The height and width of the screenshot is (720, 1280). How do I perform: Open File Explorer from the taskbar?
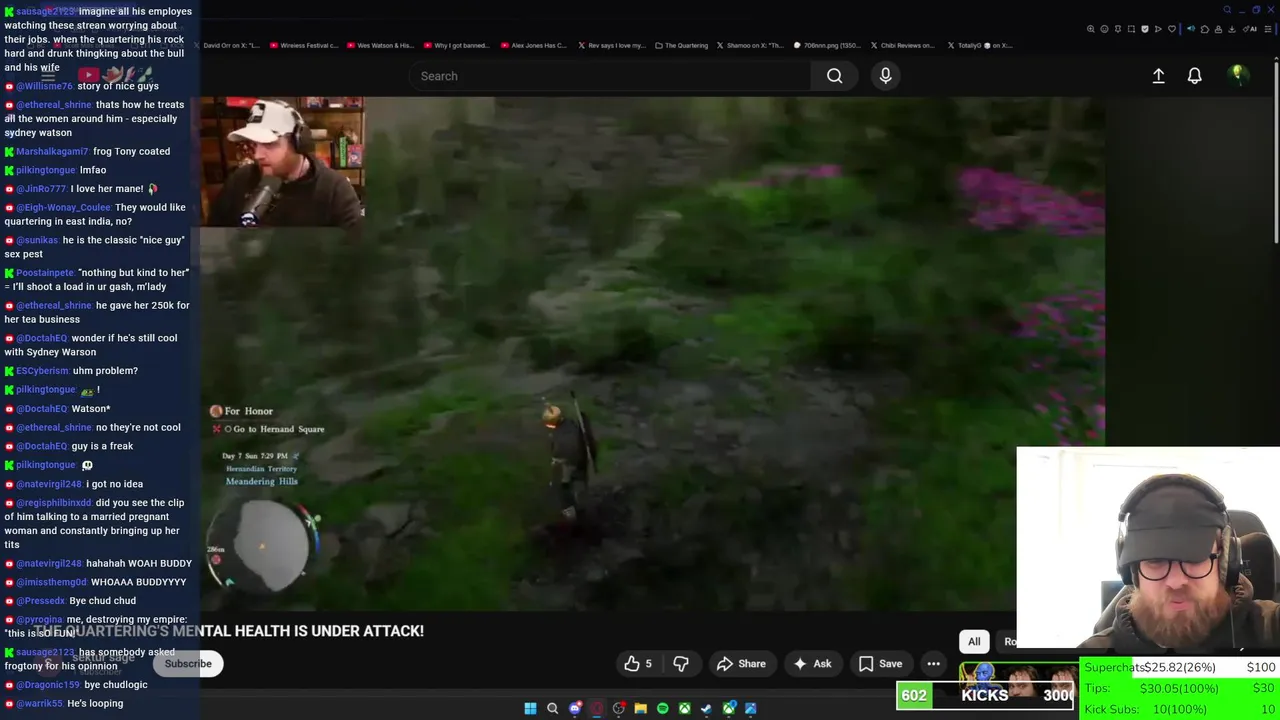[x=640, y=709]
